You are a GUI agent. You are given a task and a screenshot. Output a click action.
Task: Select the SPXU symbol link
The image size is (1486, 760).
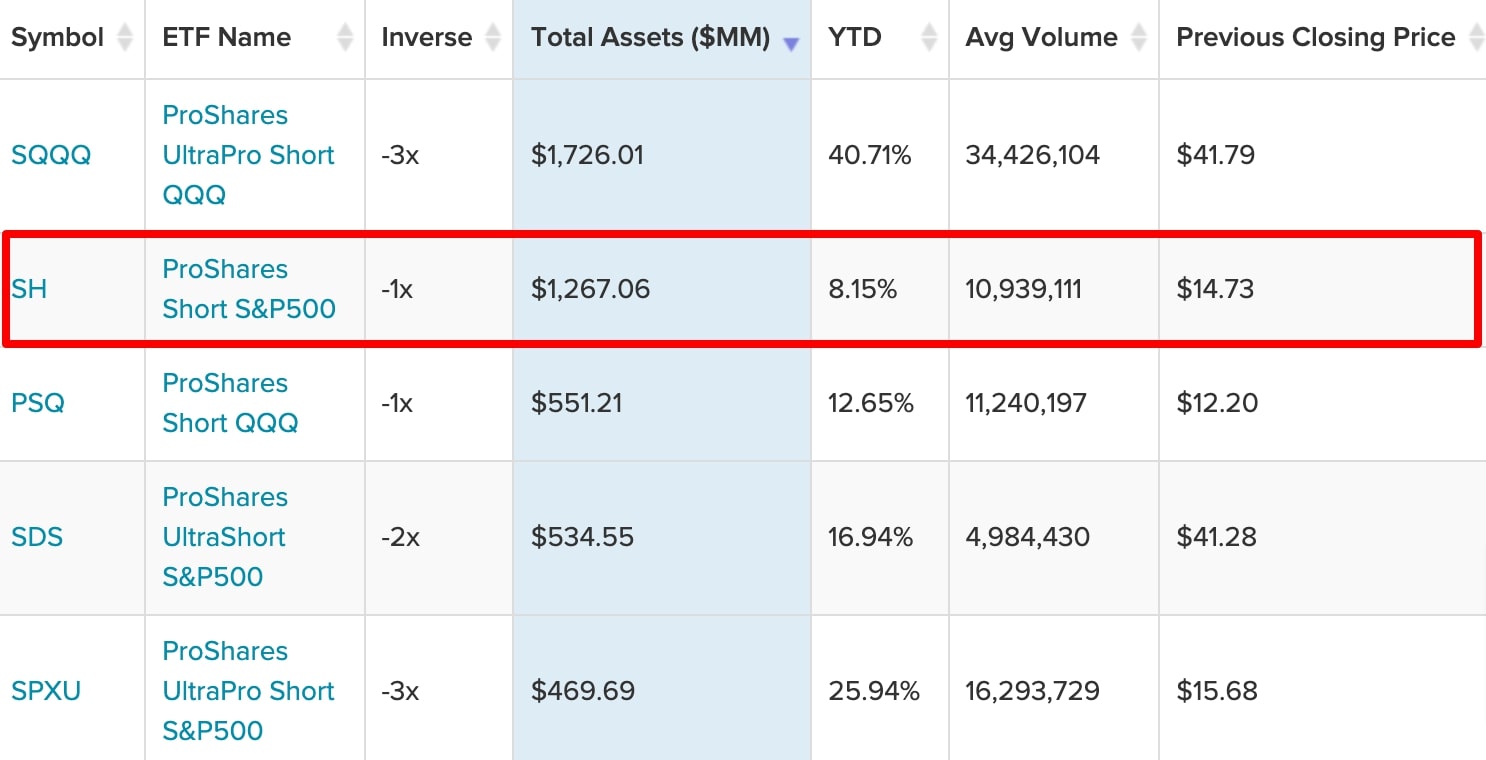46,691
